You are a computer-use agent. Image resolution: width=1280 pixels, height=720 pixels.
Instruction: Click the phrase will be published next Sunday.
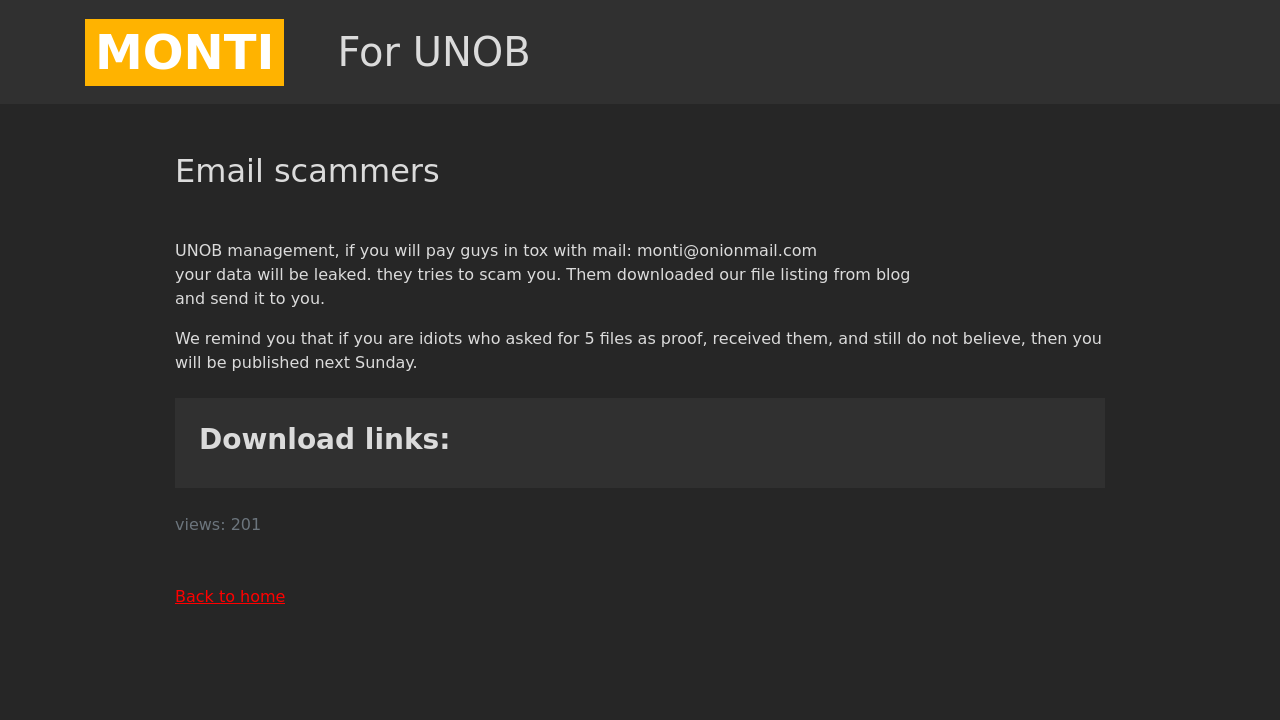click(296, 363)
